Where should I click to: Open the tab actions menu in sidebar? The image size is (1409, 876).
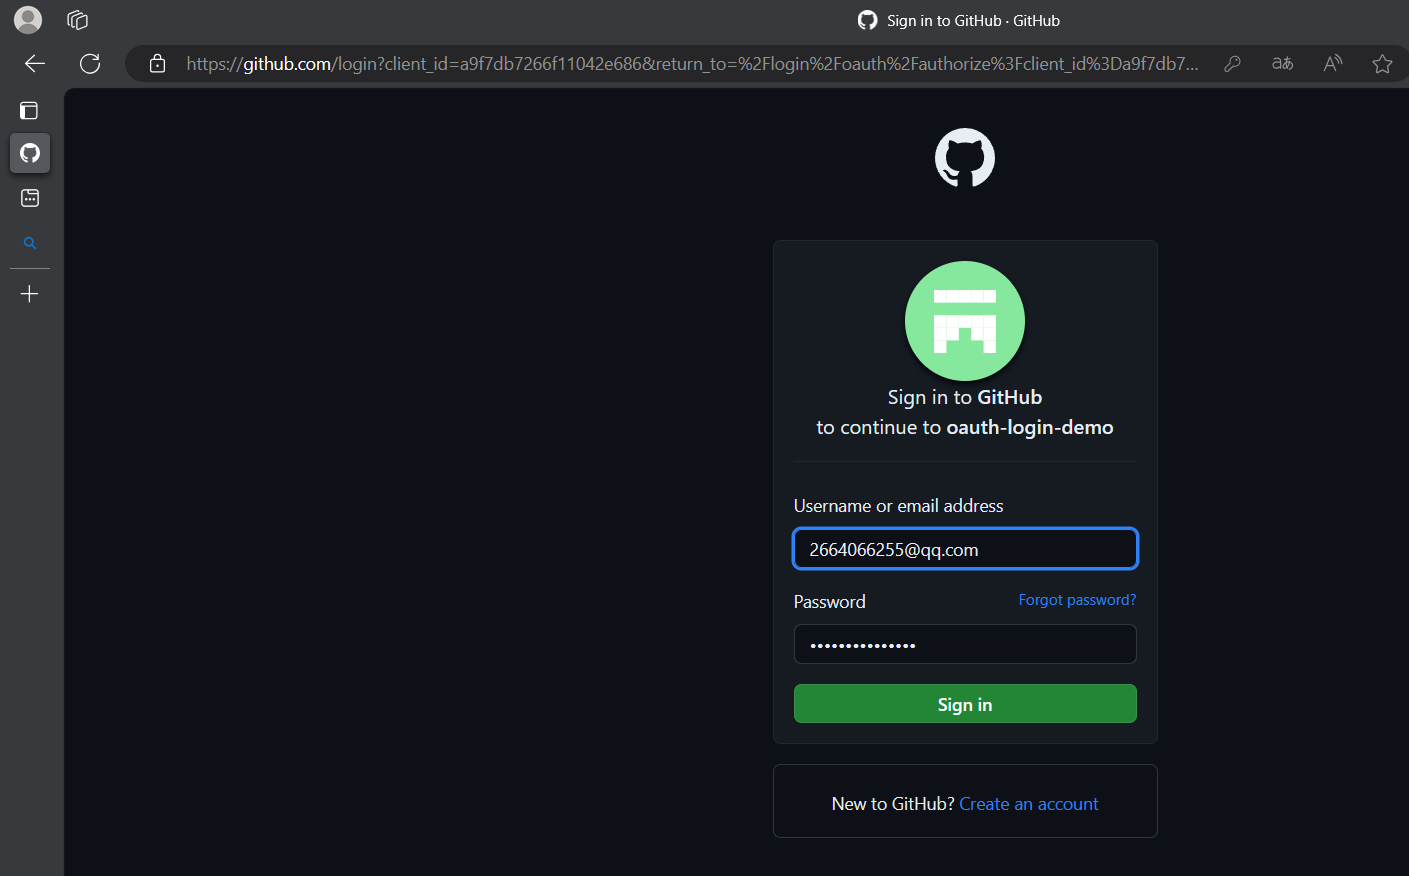pos(29,111)
